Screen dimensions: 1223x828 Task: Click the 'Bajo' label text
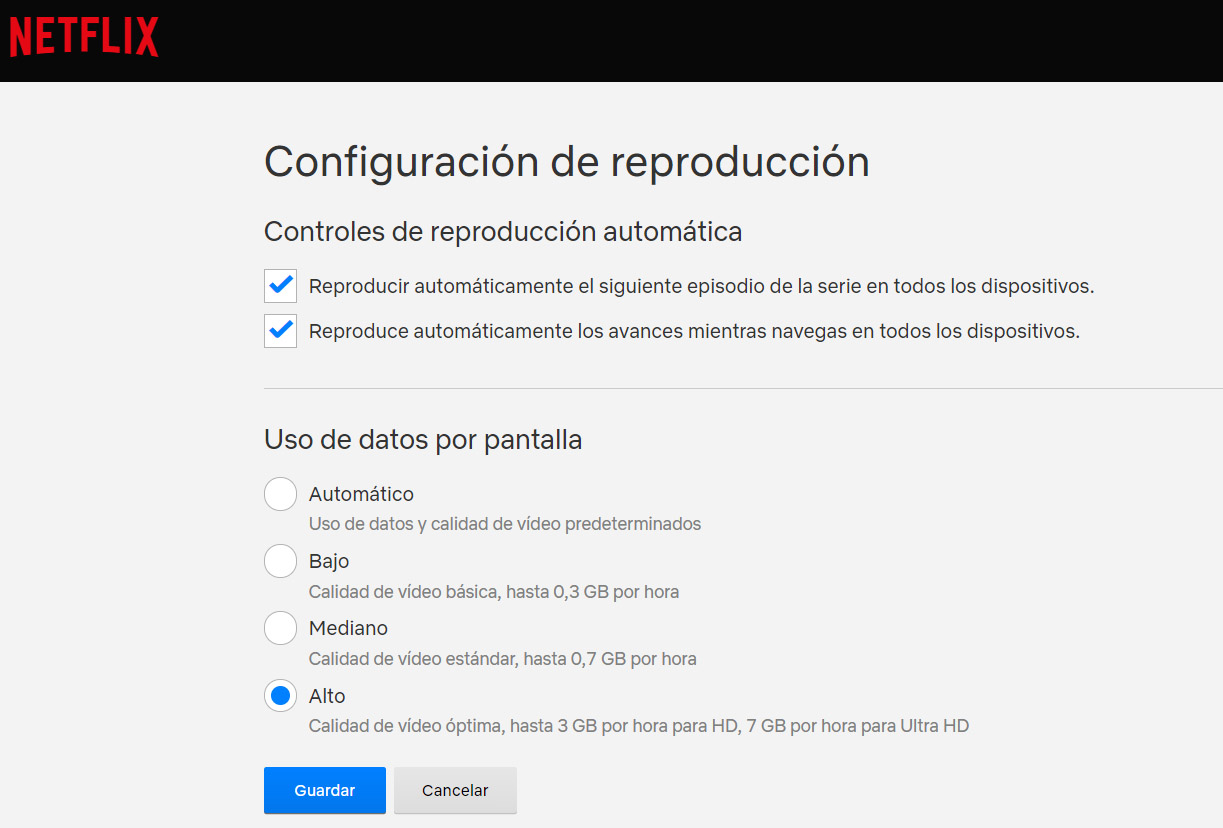[329, 561]
